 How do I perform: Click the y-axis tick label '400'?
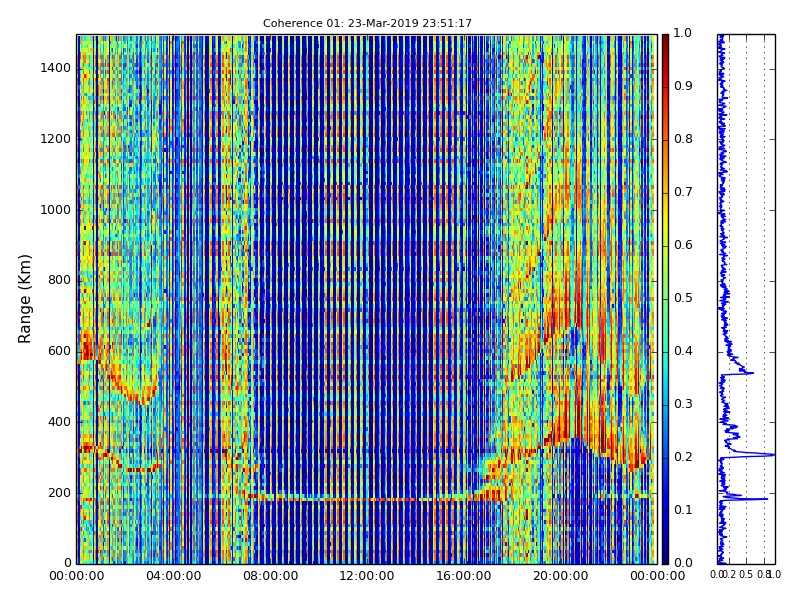(59, 422)
